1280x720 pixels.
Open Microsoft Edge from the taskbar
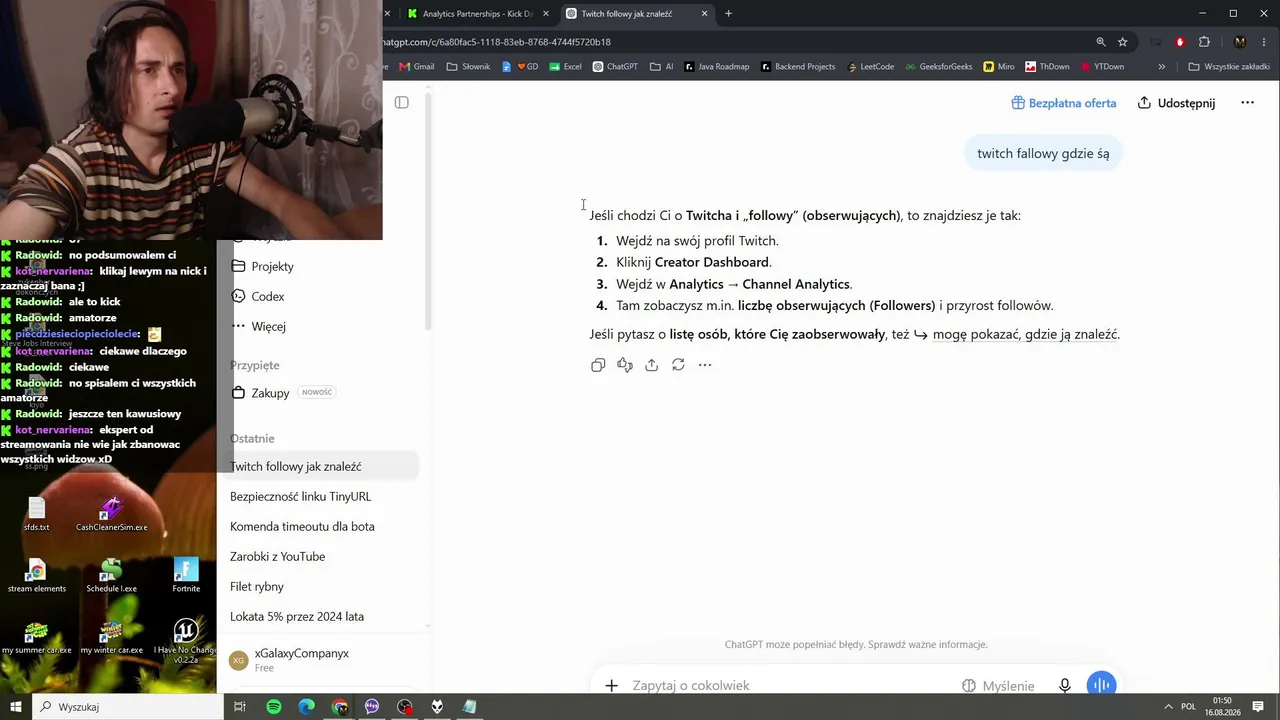[x=307, y=707]
